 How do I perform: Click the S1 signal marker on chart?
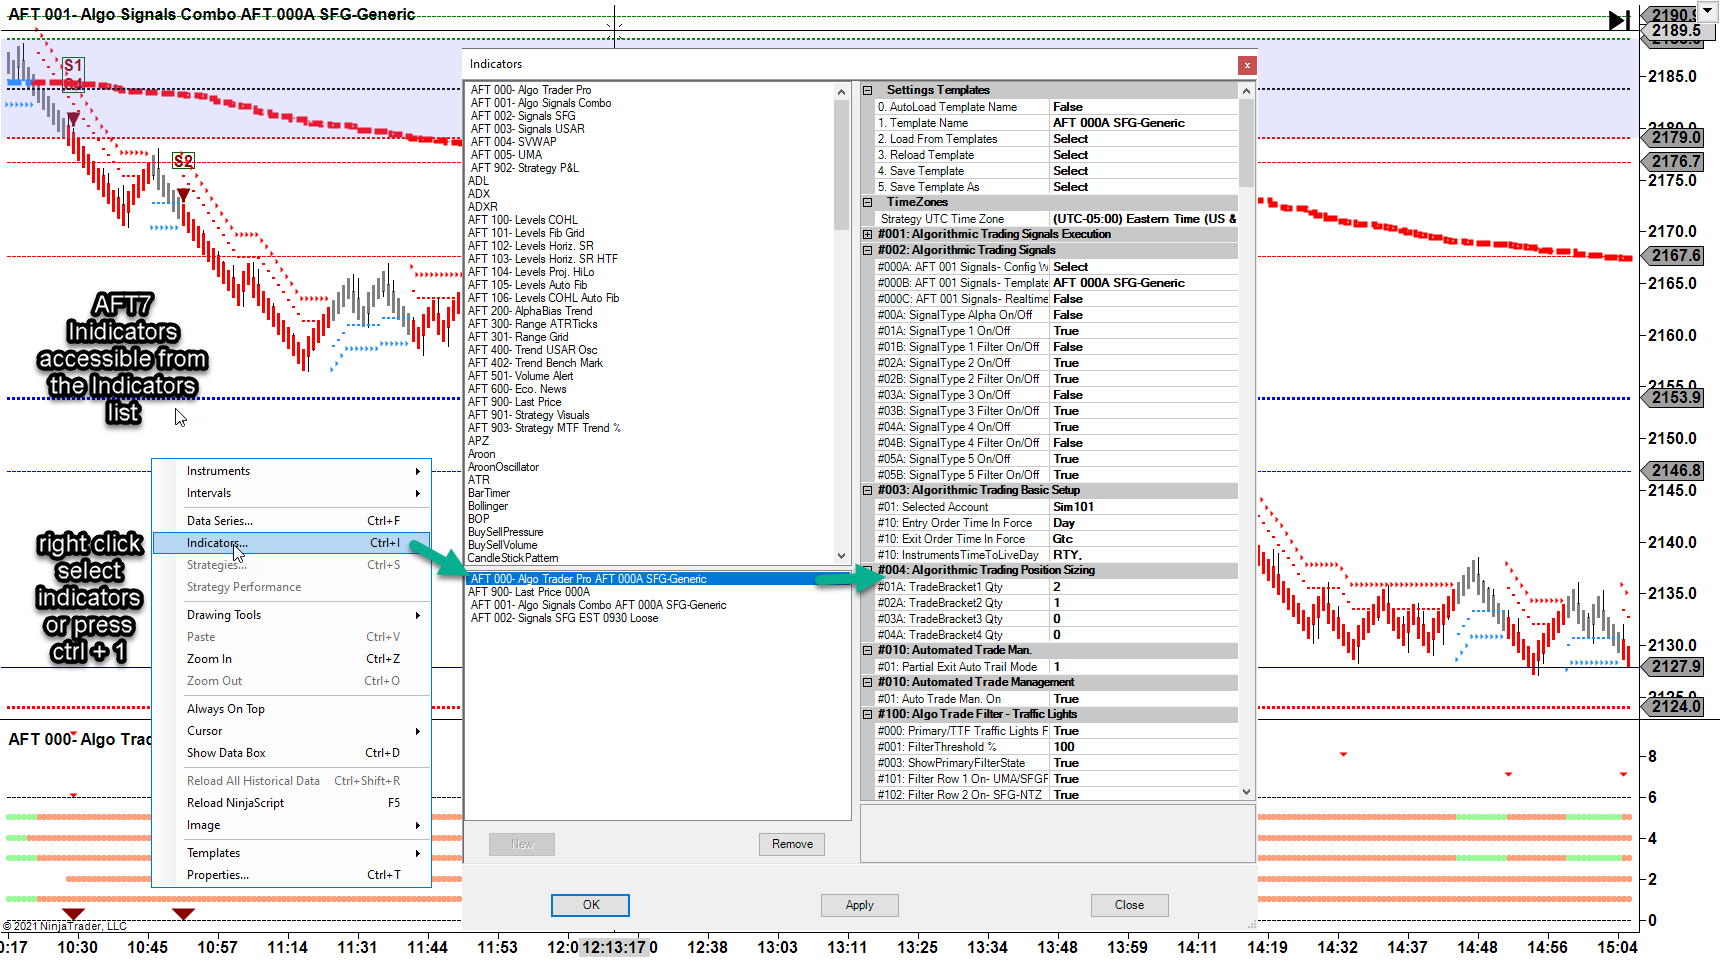click(73, 66)
